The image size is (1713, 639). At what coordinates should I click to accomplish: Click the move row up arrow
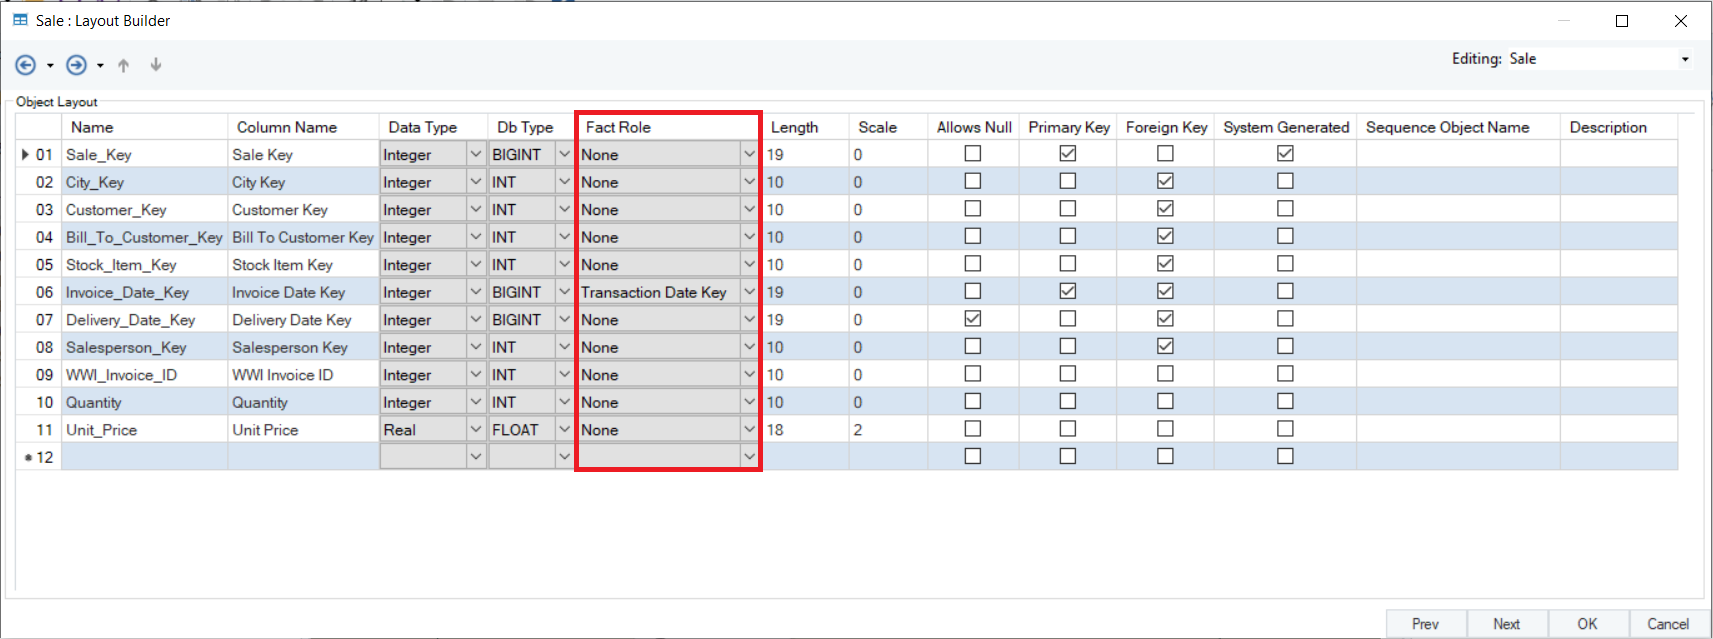[124, 65]
